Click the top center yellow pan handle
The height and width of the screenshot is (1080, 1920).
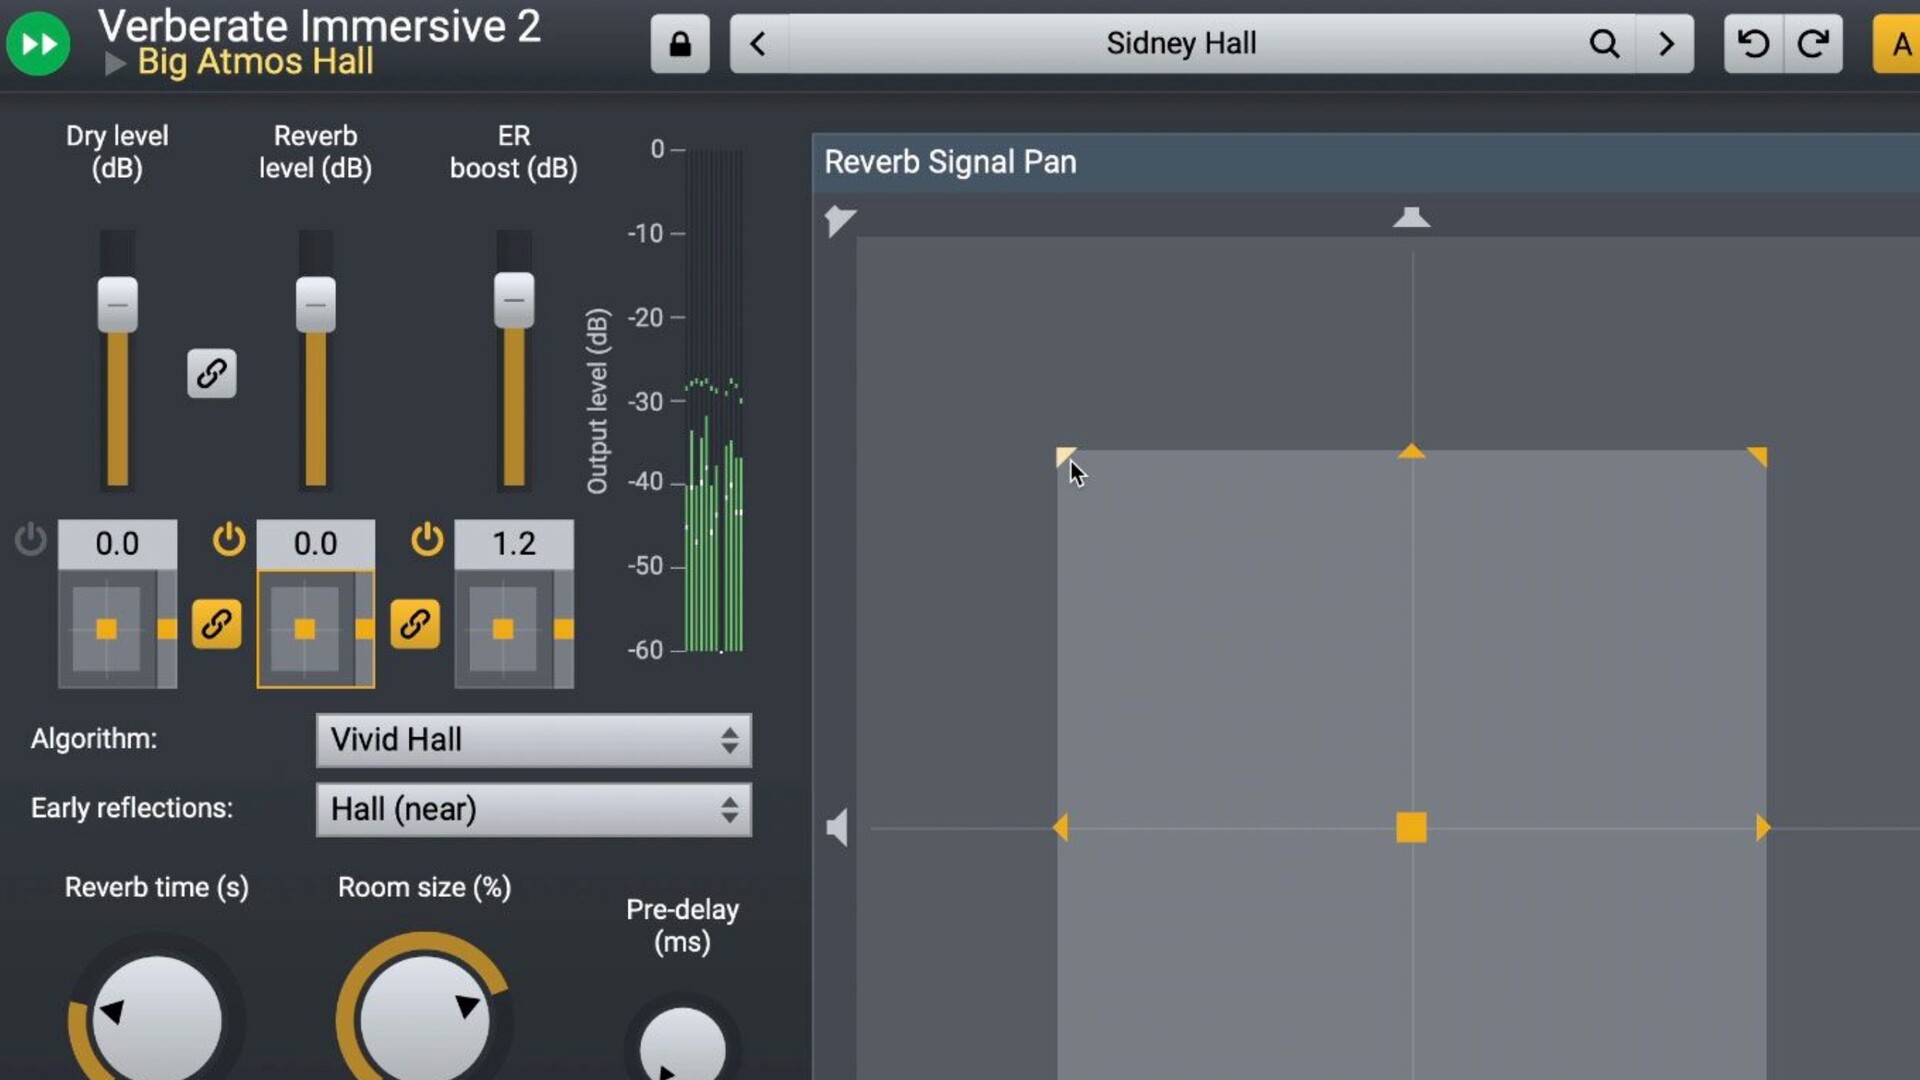pos(1411,452)
